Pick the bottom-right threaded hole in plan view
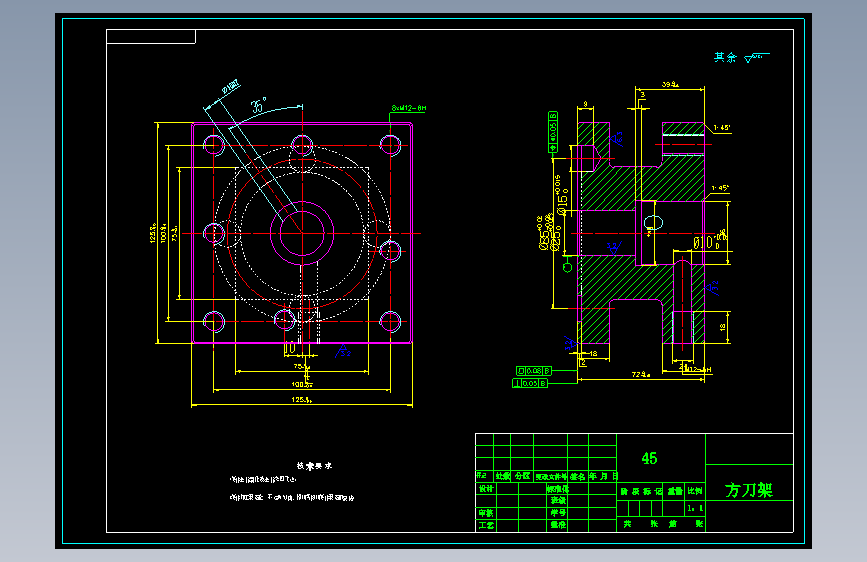This screenshot has width=867, height=562. pos(390,321)
